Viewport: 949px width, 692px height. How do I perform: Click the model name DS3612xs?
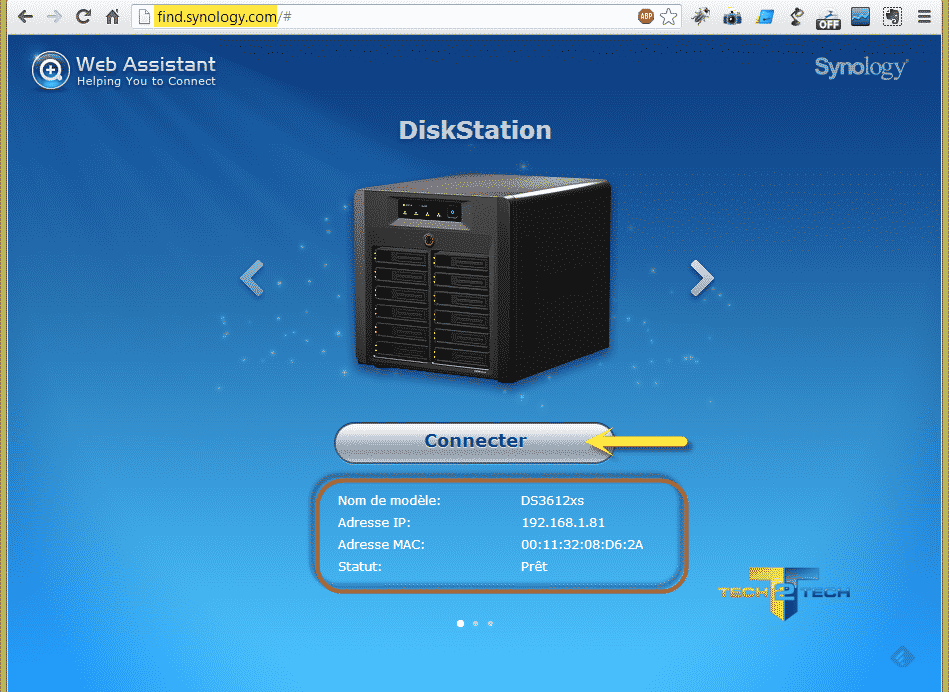[553, 501]
